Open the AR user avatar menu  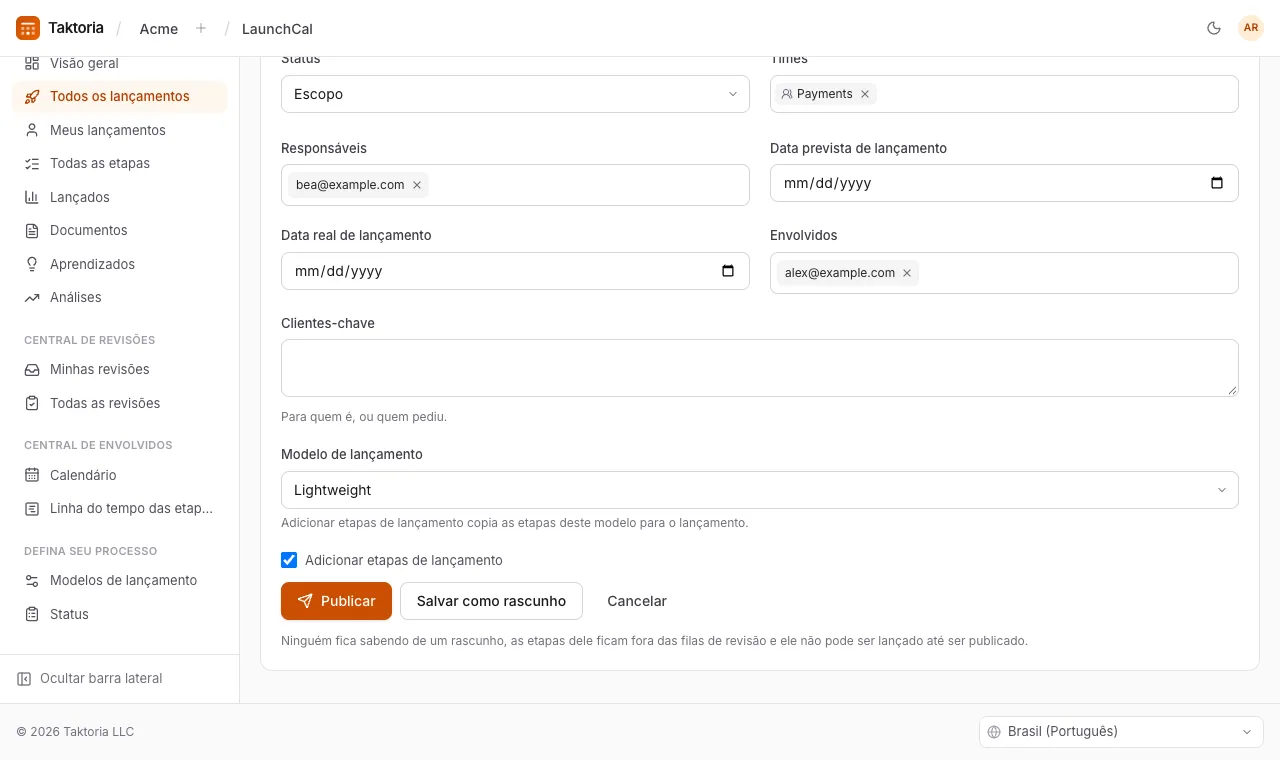pos(1251,28)
